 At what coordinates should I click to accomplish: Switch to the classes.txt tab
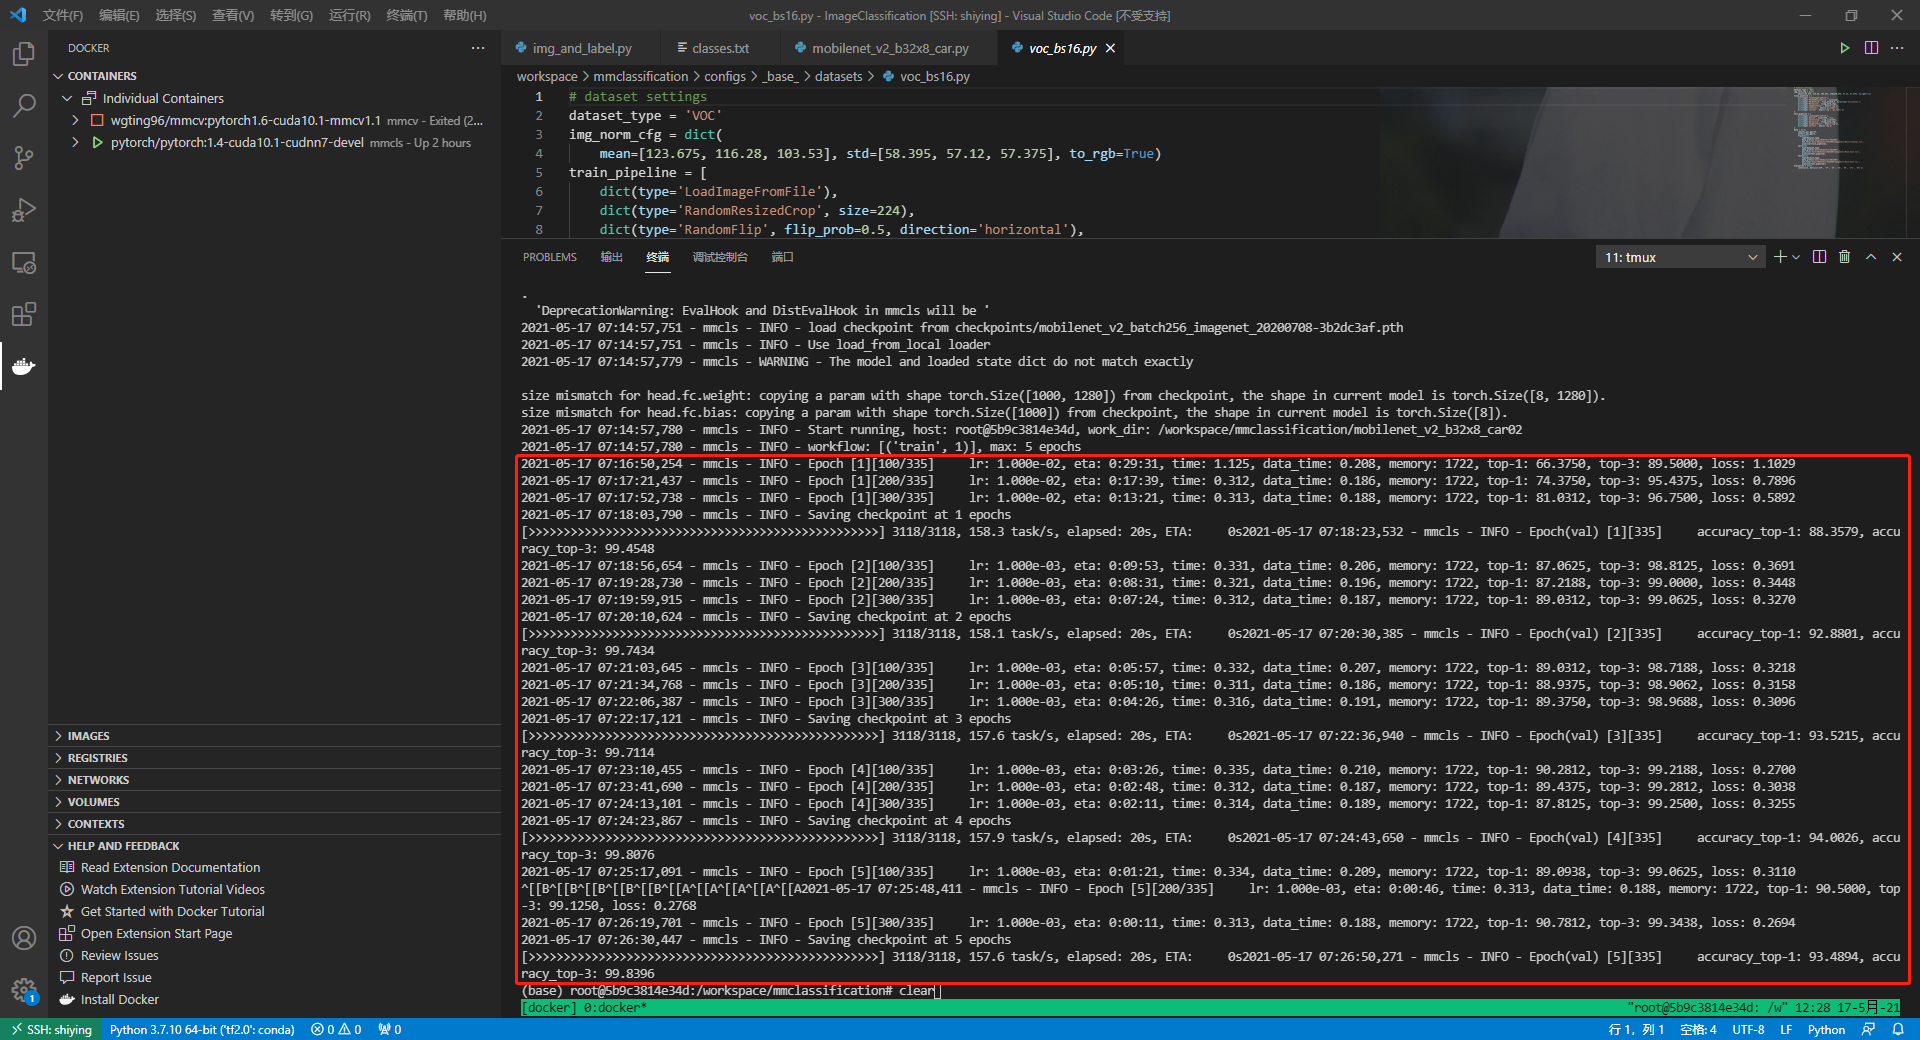pos(720,48)
